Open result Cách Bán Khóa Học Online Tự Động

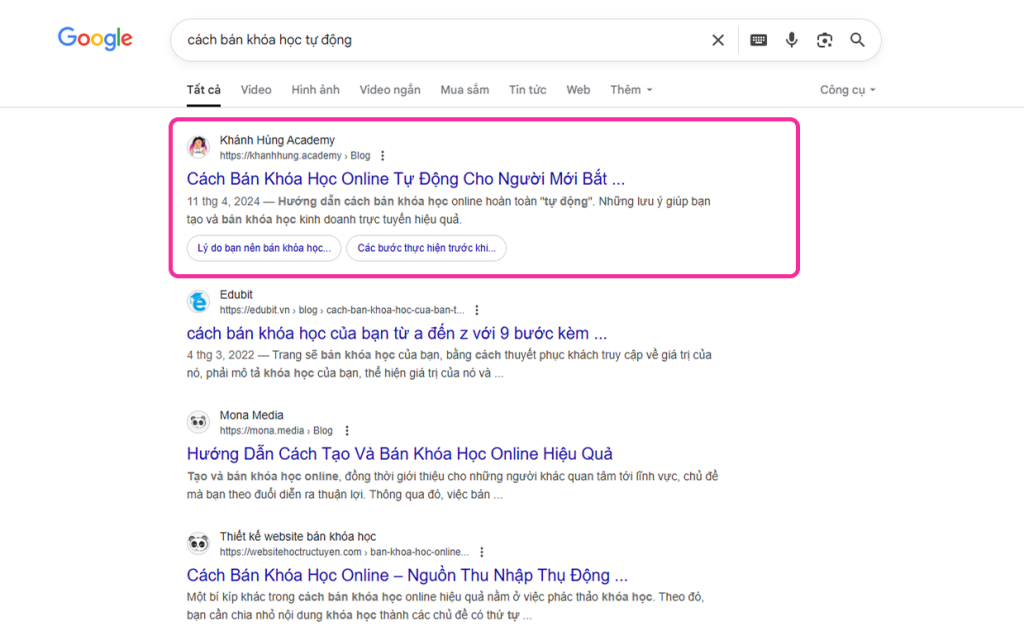[406, 178]
